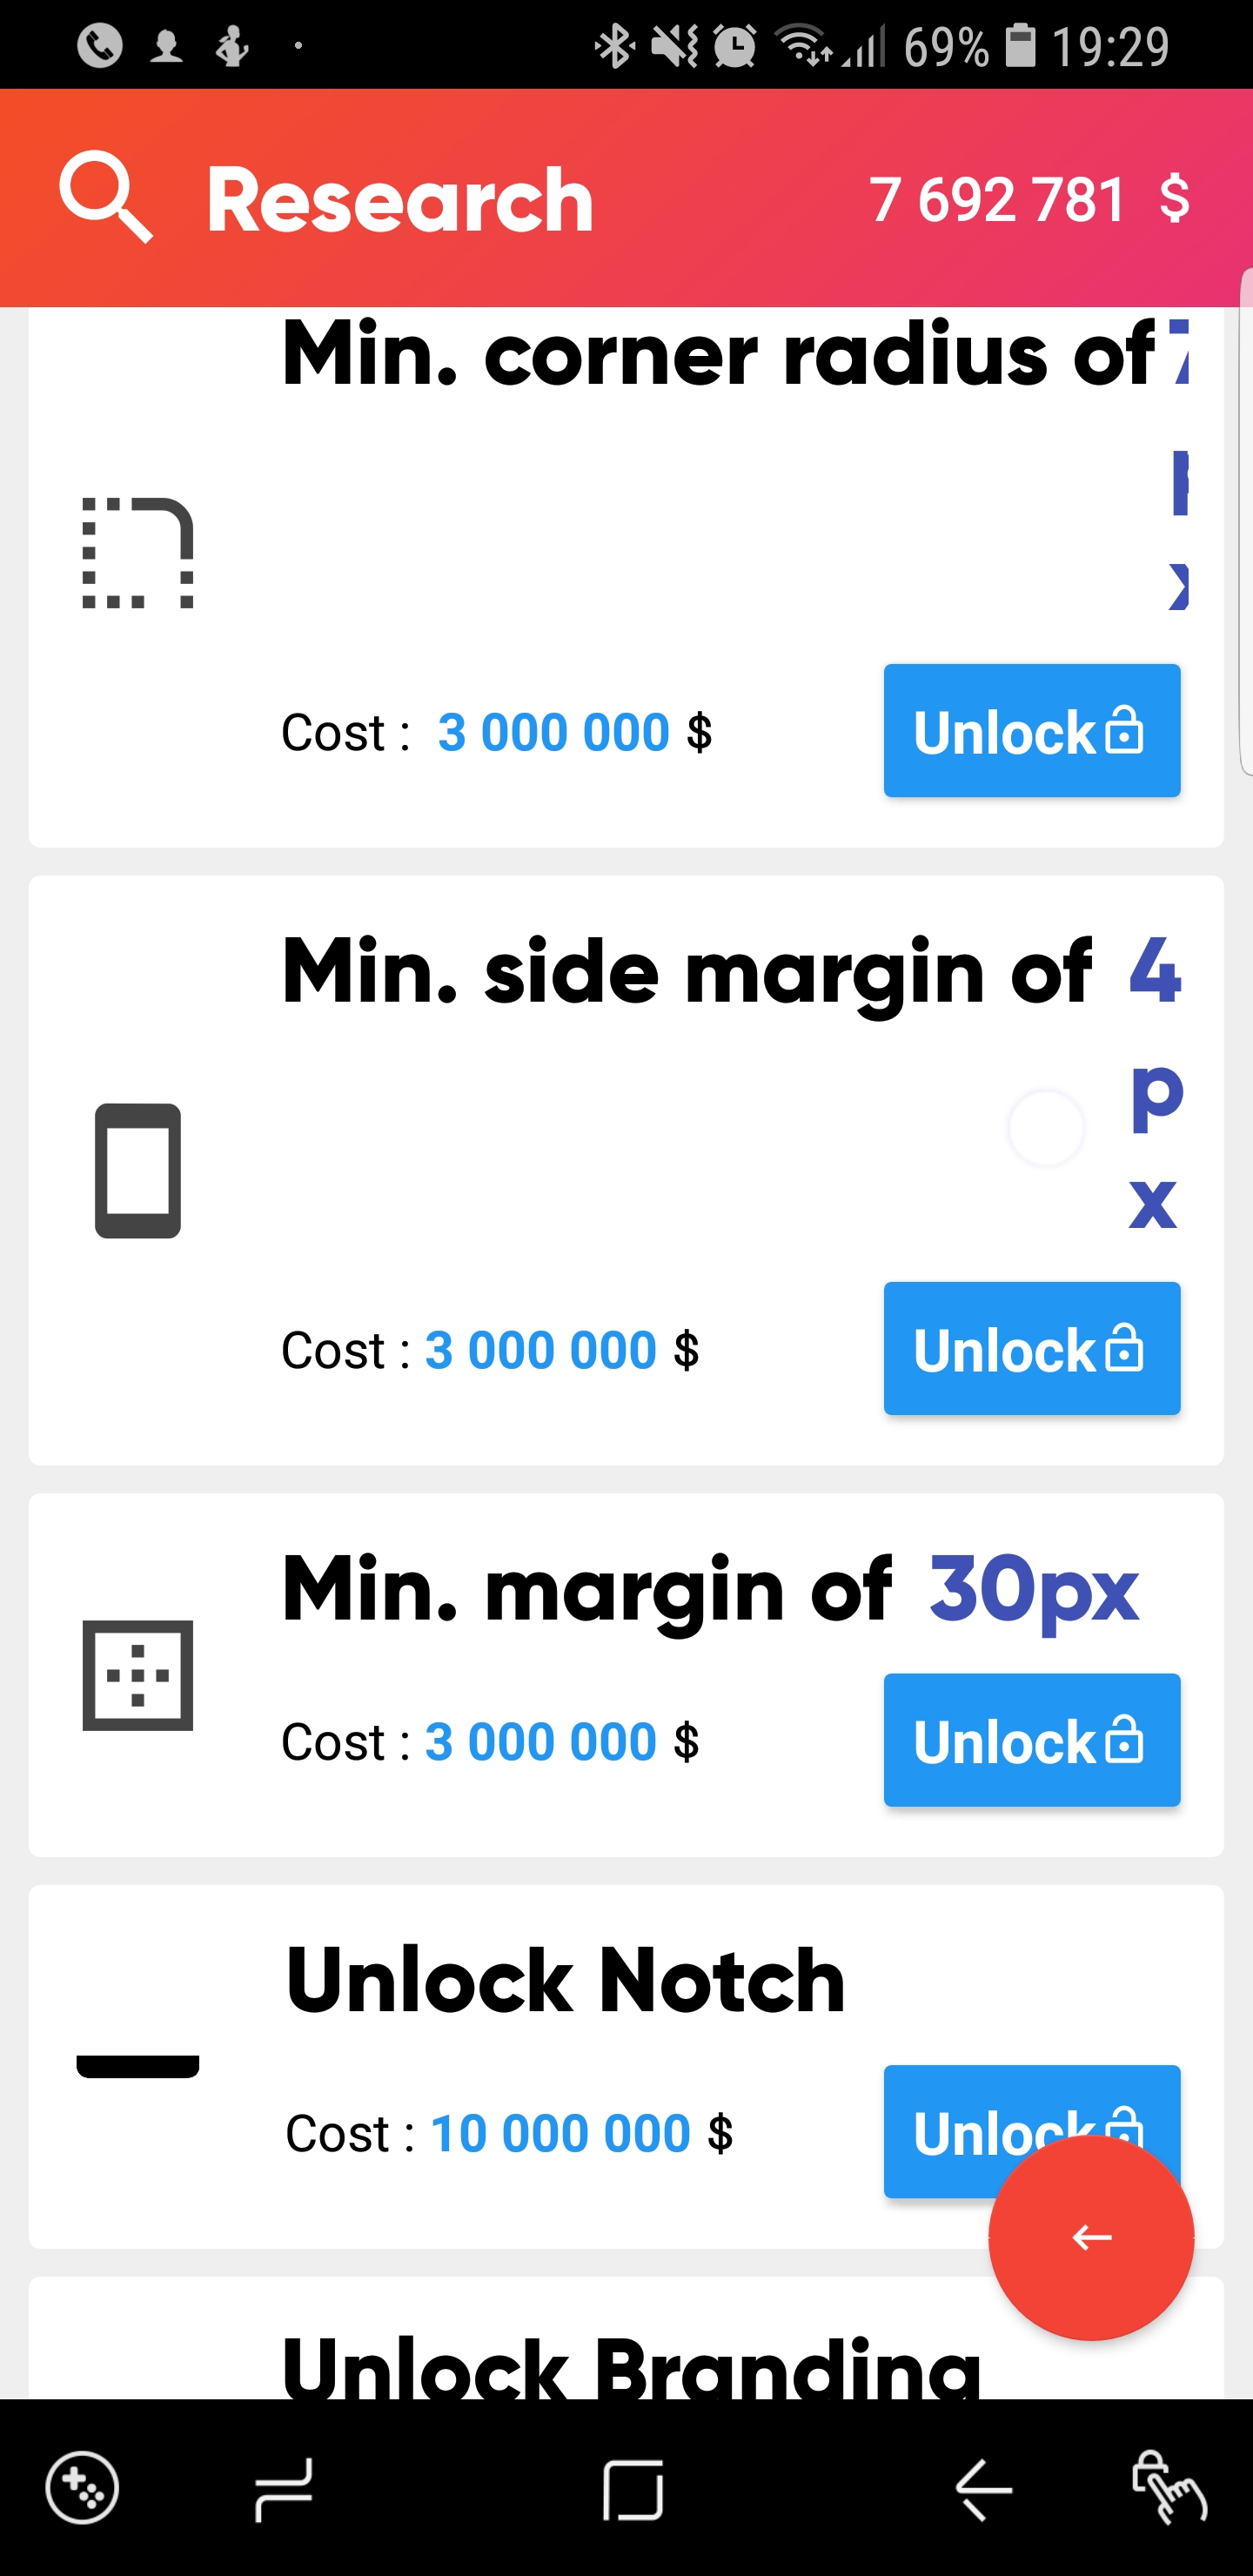Tap the recent apps navigation icon
This screenshot has height=2576, width=1253.
click(x=284, y=2489)
